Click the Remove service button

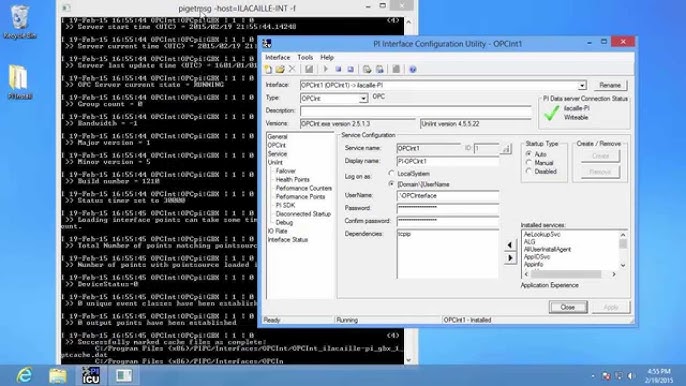[600, 172]
